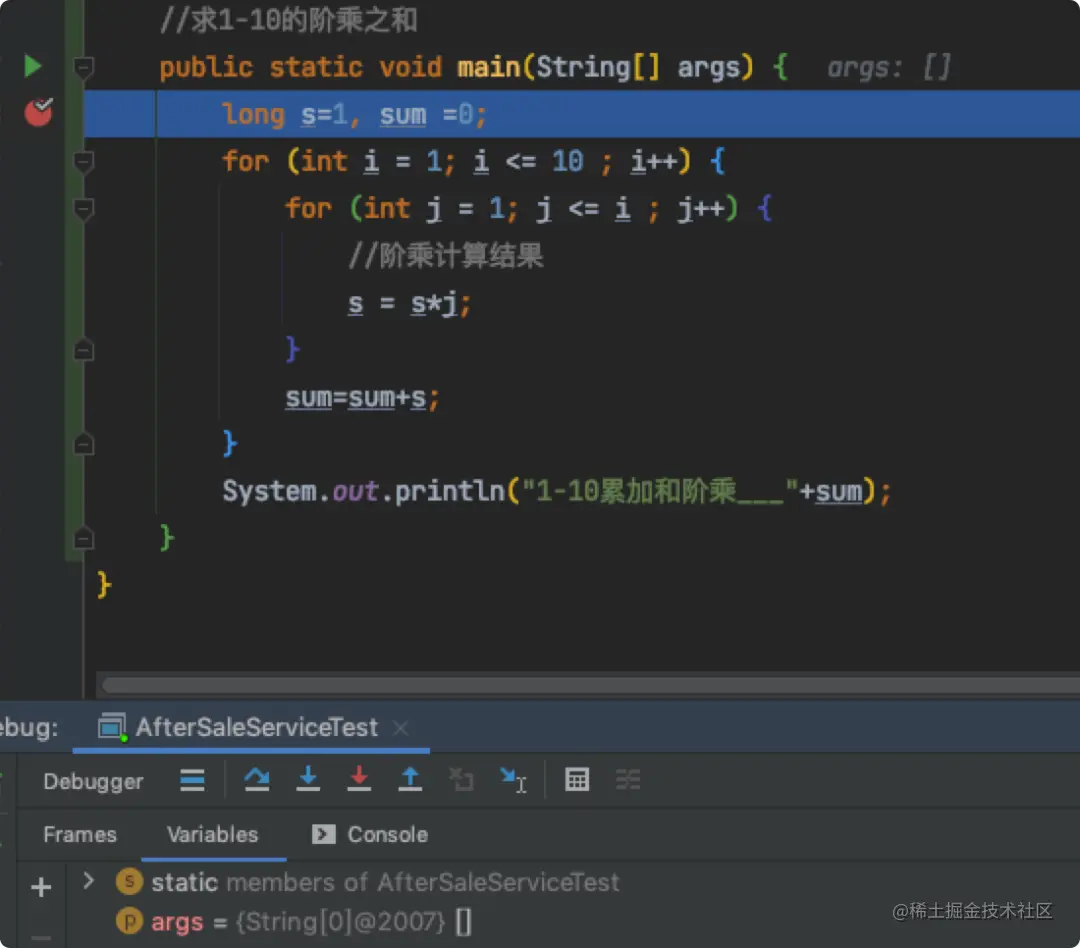1080x948 pixels.
Task: Close the AfterSaleServiceTest debug tab
Action: click(401, 728)
